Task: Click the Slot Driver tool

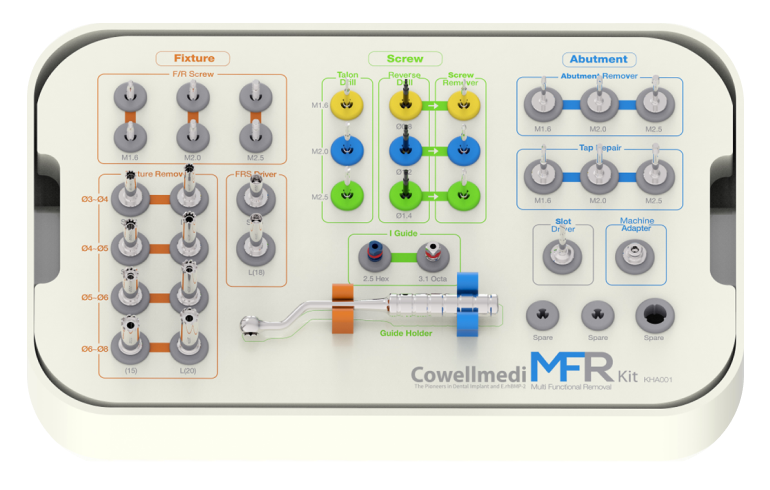Action: pos(562,257)
